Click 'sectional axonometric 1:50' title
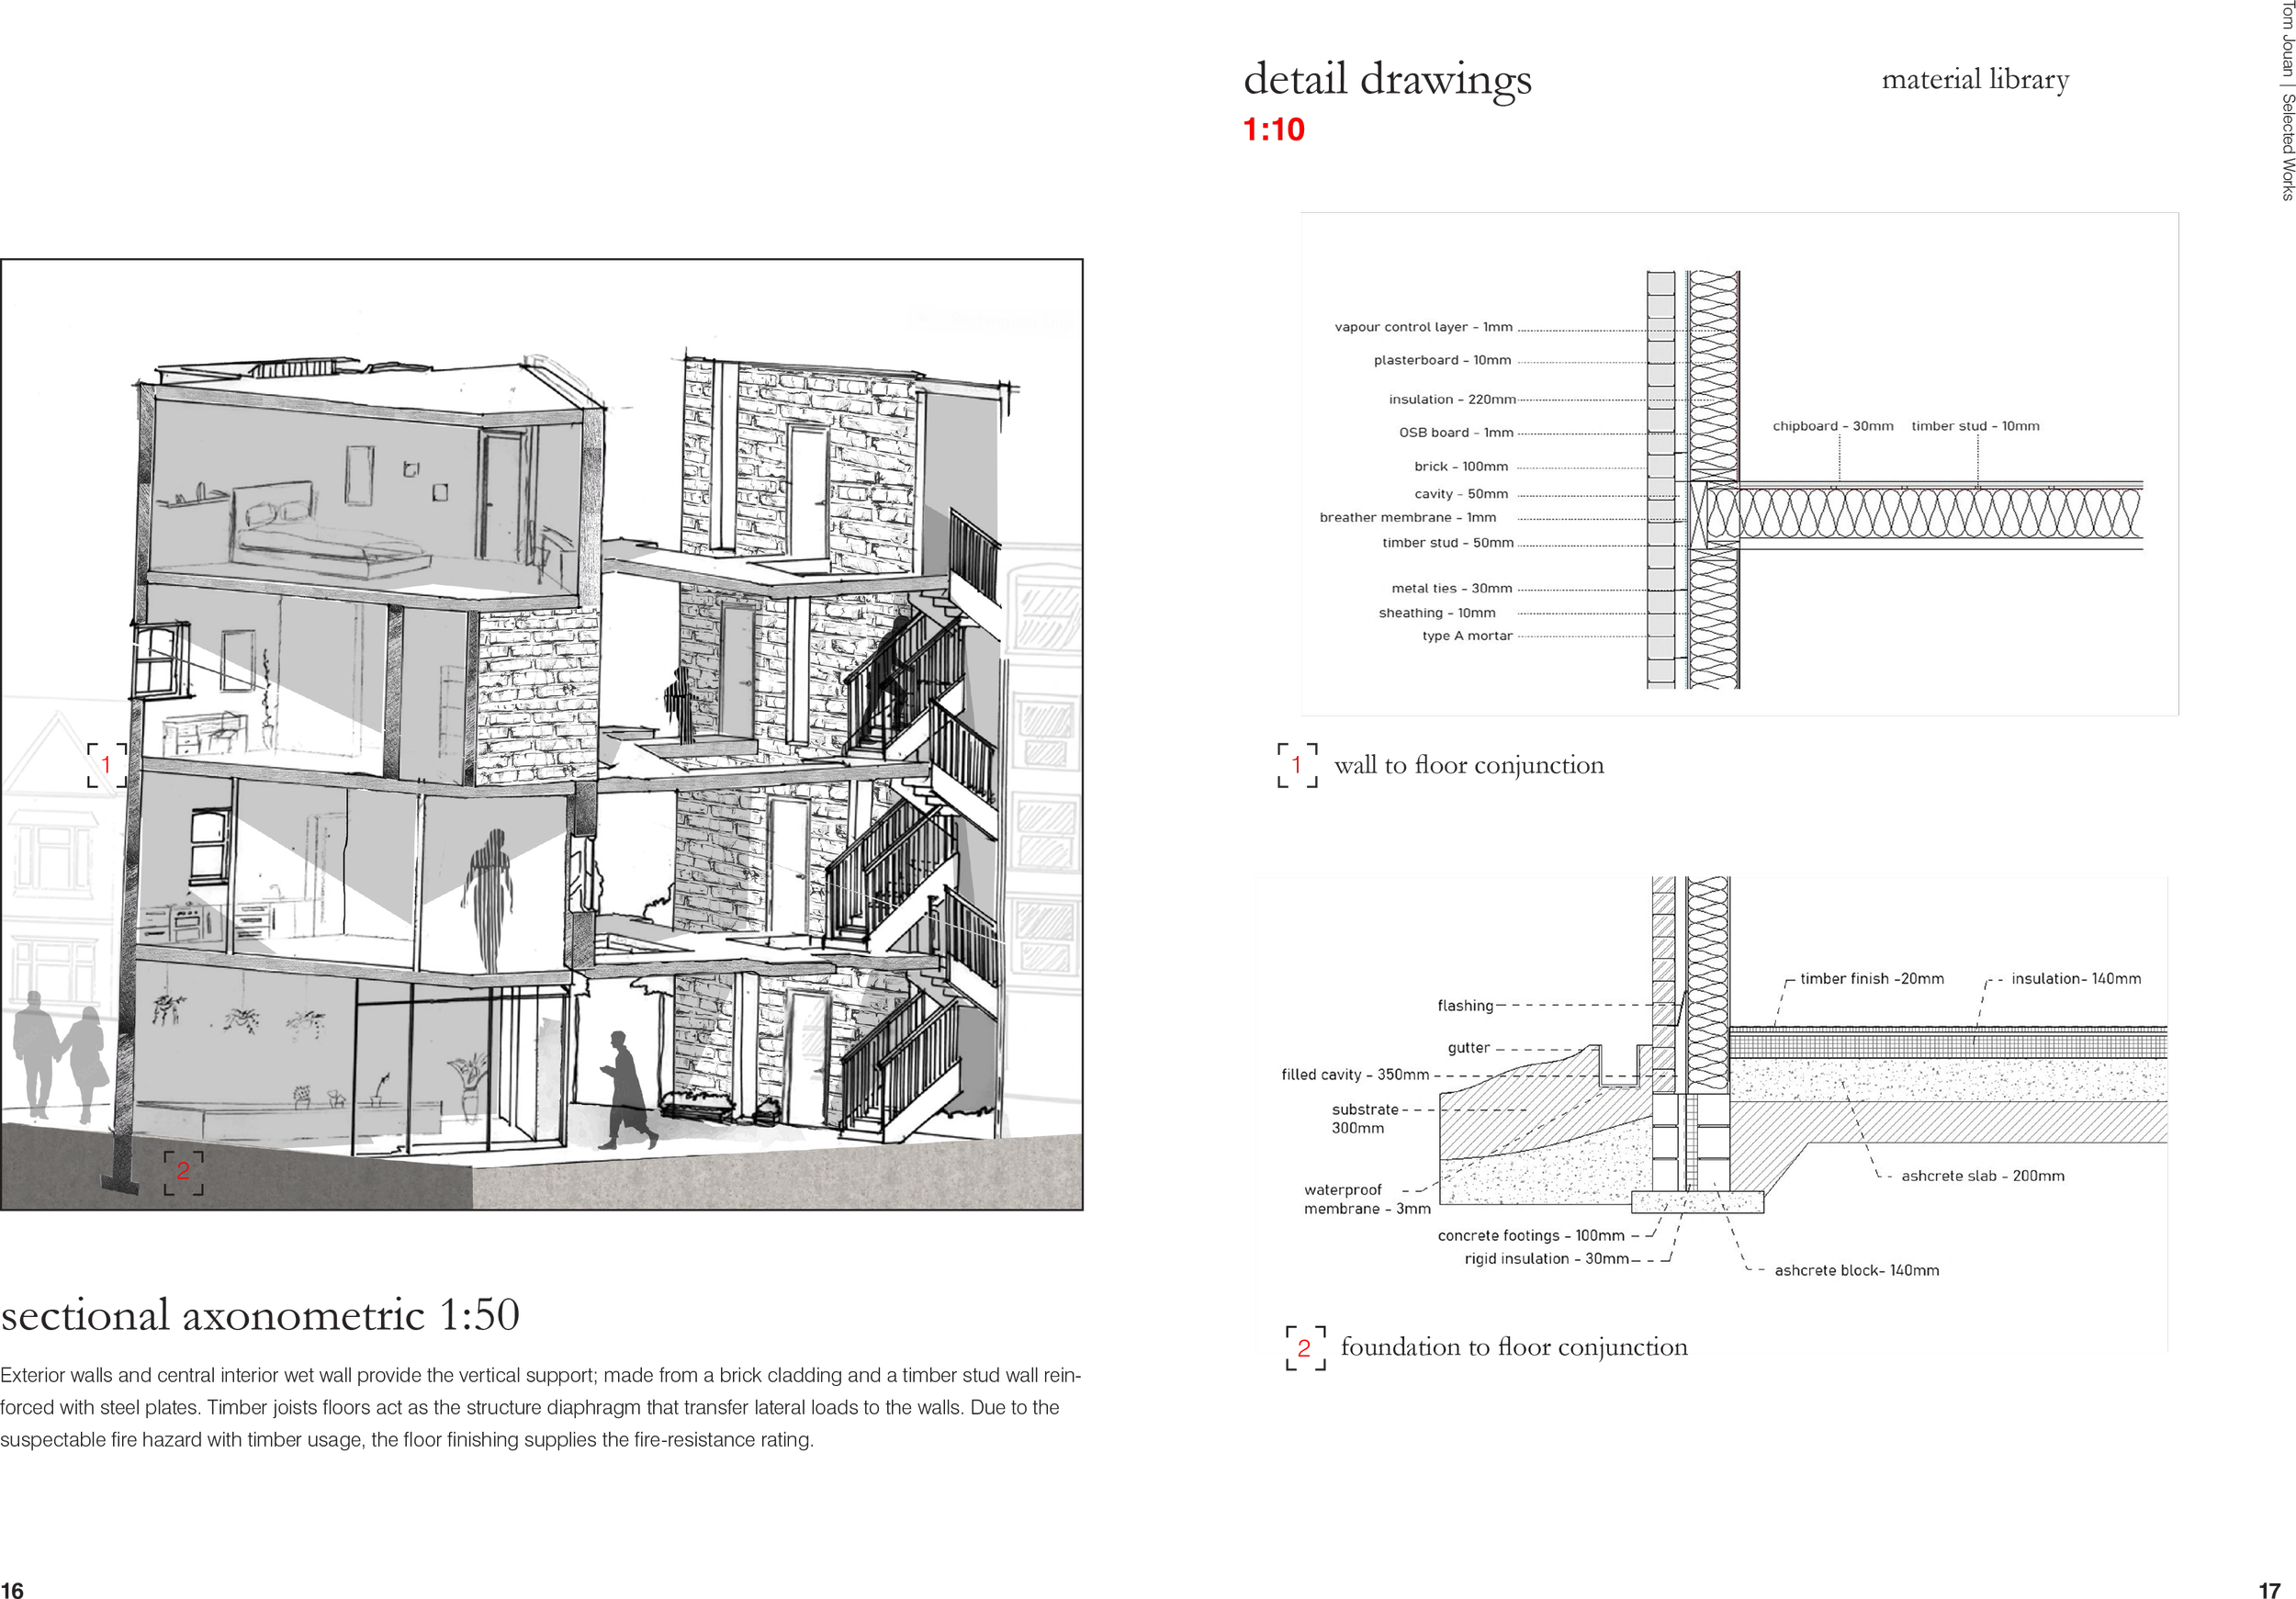 click(260, 1316)
